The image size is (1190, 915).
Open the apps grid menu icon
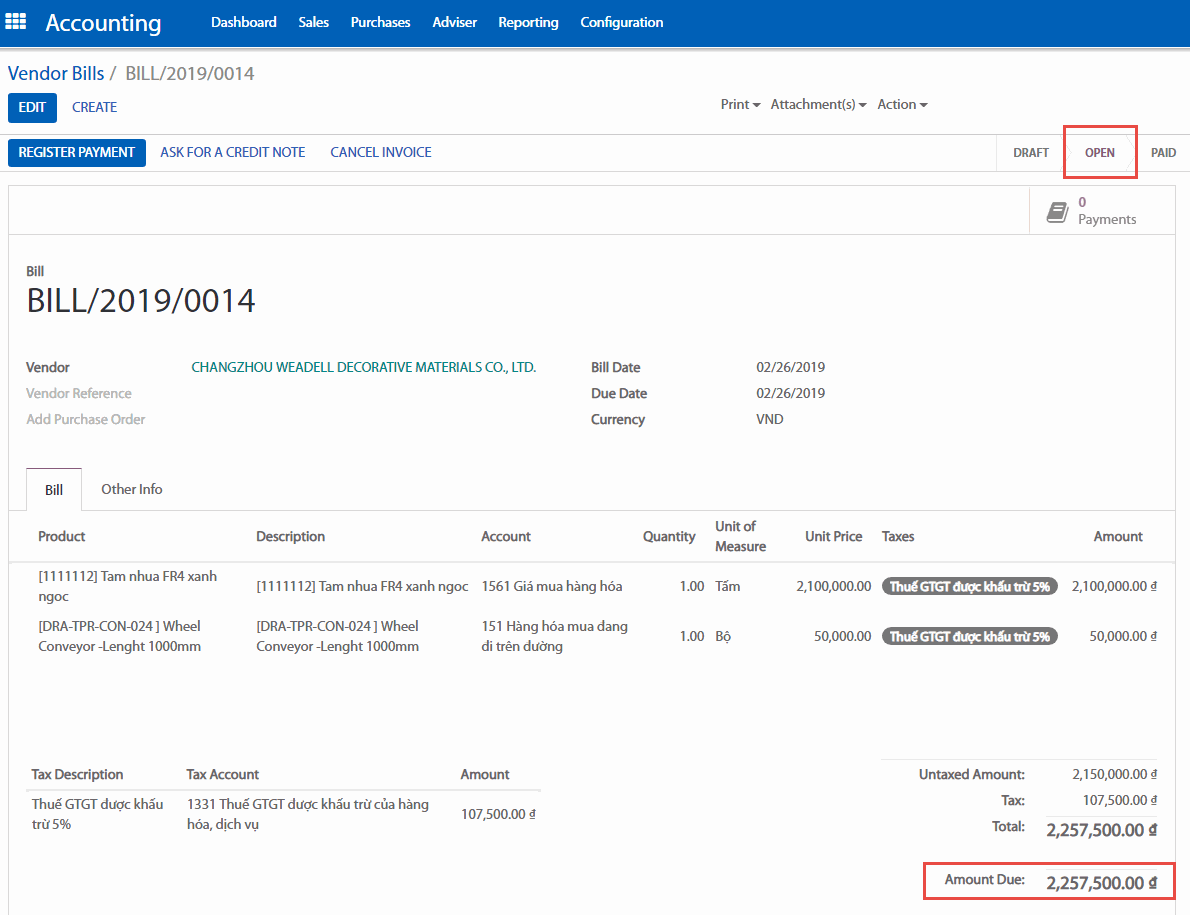[x=16, y=22]
